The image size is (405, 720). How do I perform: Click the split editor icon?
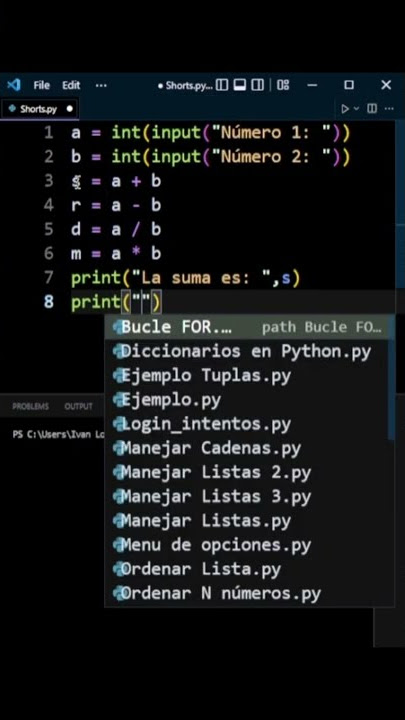click(372, 109)
